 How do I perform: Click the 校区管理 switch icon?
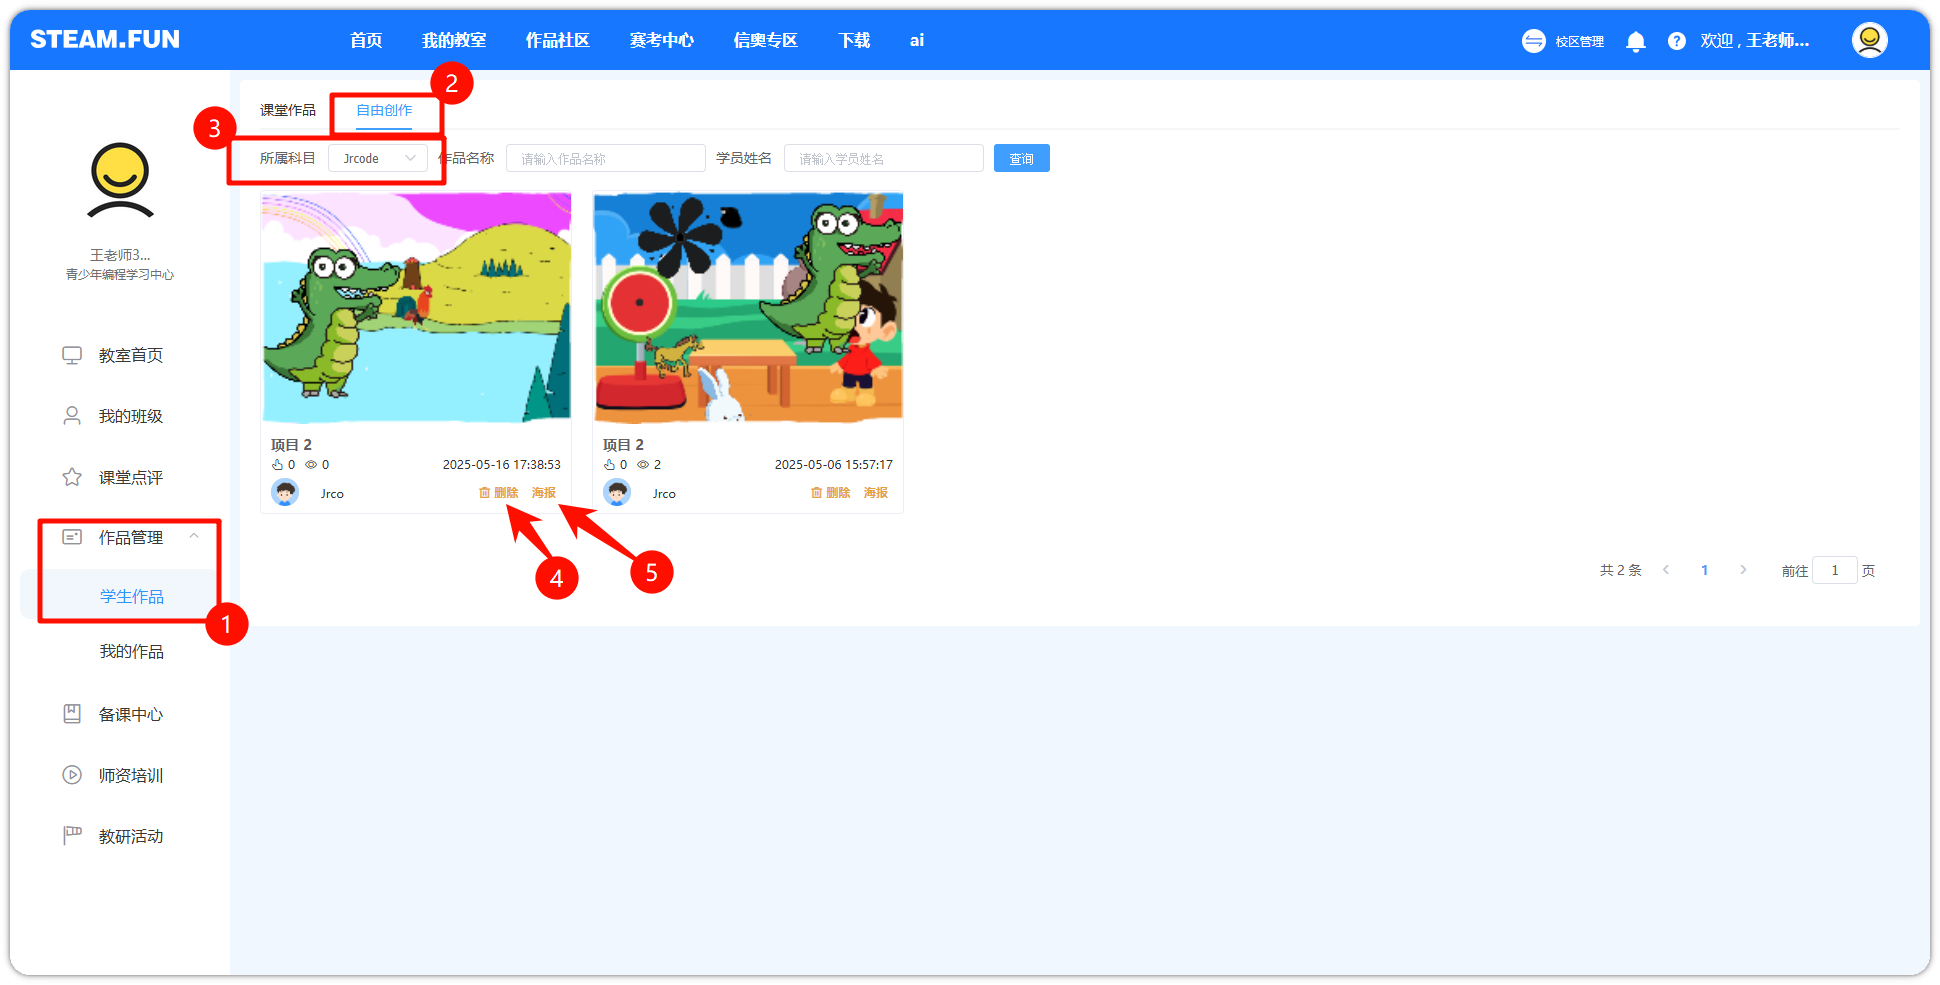1533,41
